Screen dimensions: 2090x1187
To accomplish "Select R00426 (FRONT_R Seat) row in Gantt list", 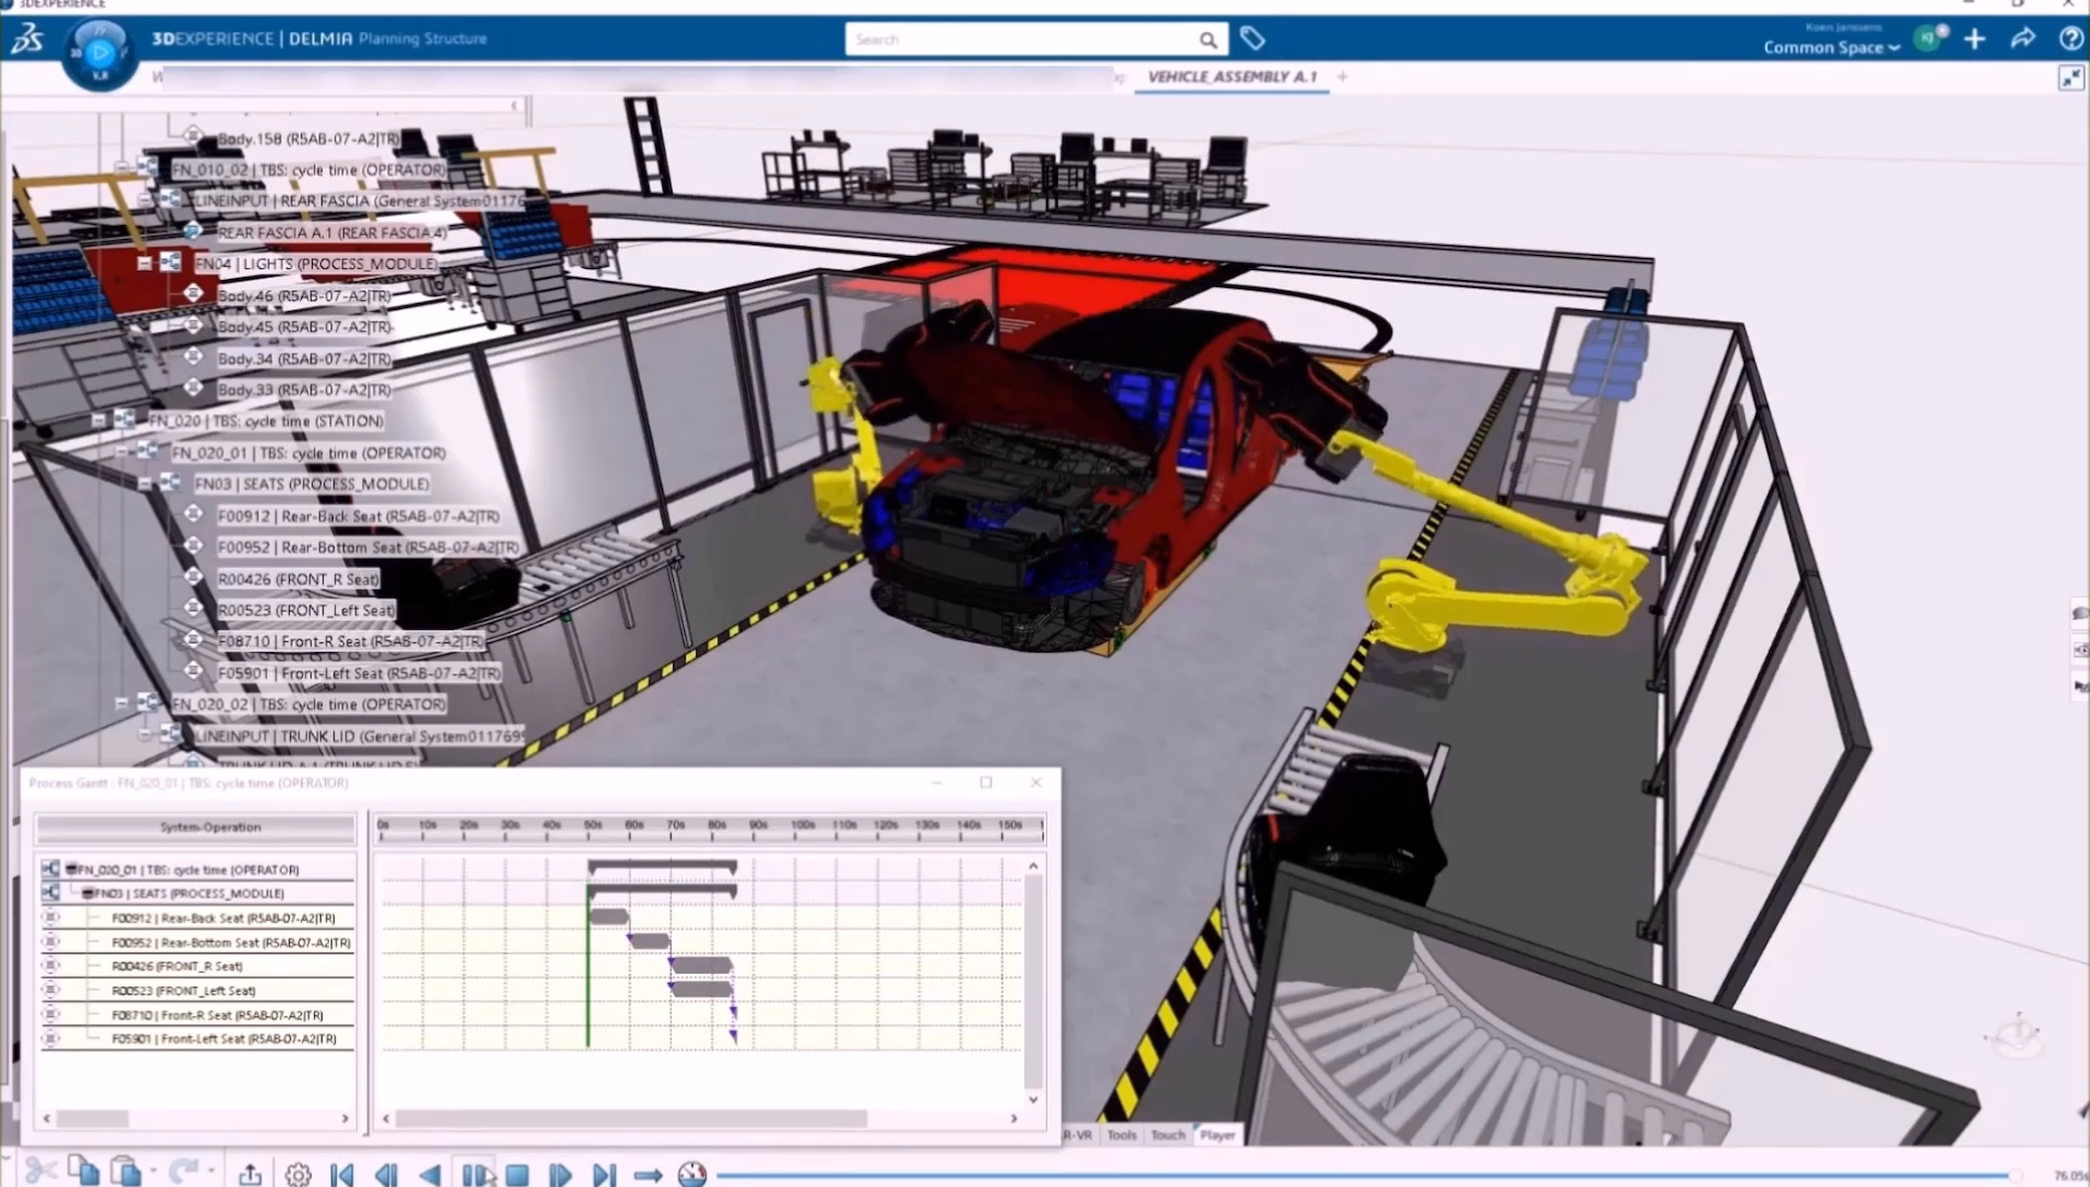I will coord(177,966).
